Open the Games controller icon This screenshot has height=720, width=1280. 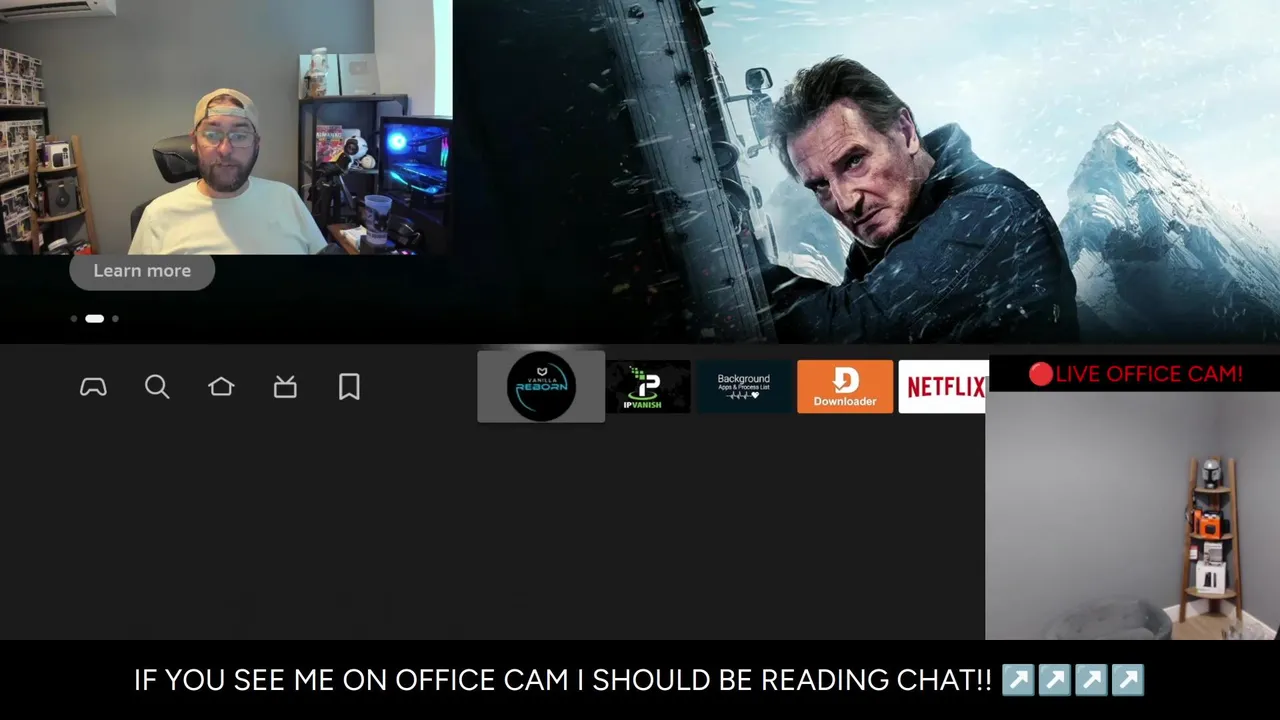pyautogui.click(x=93, y=387)
